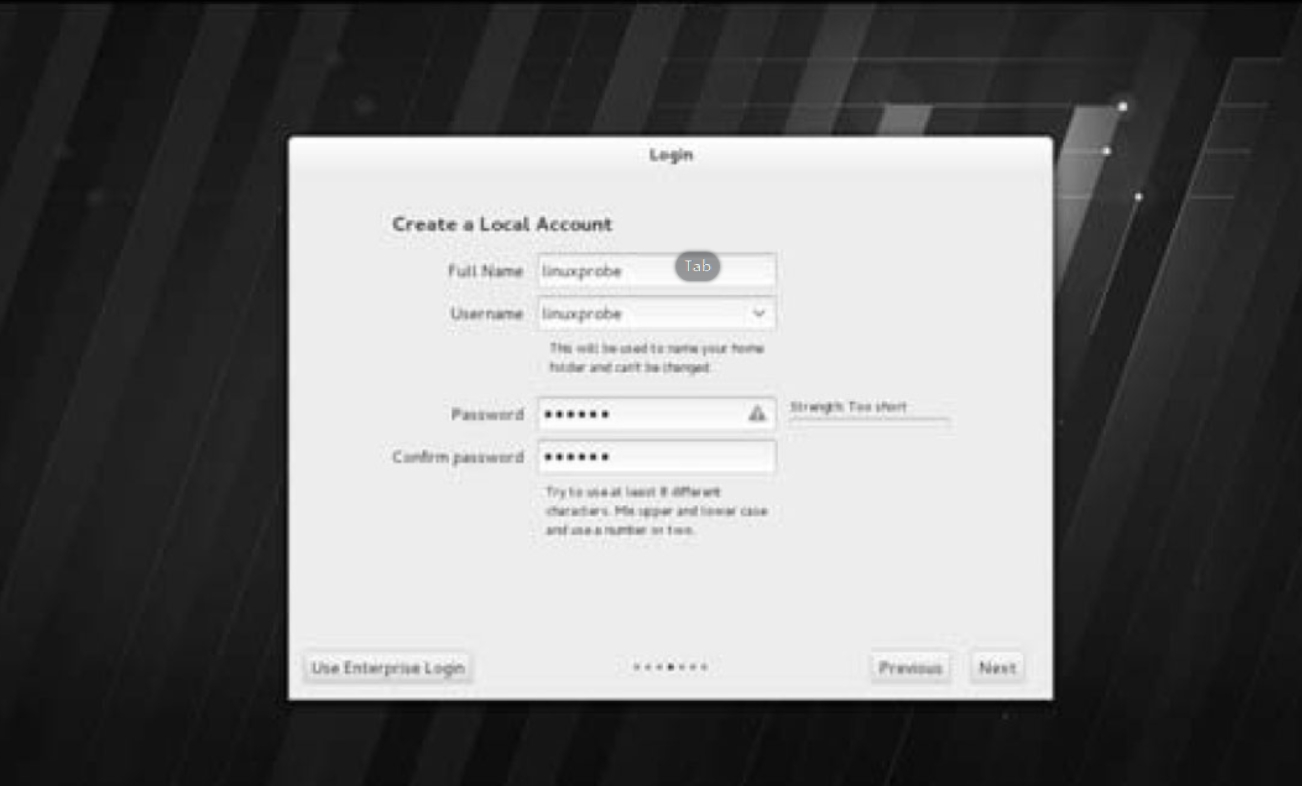Click the Confirm password label

(x=458, y=457)
